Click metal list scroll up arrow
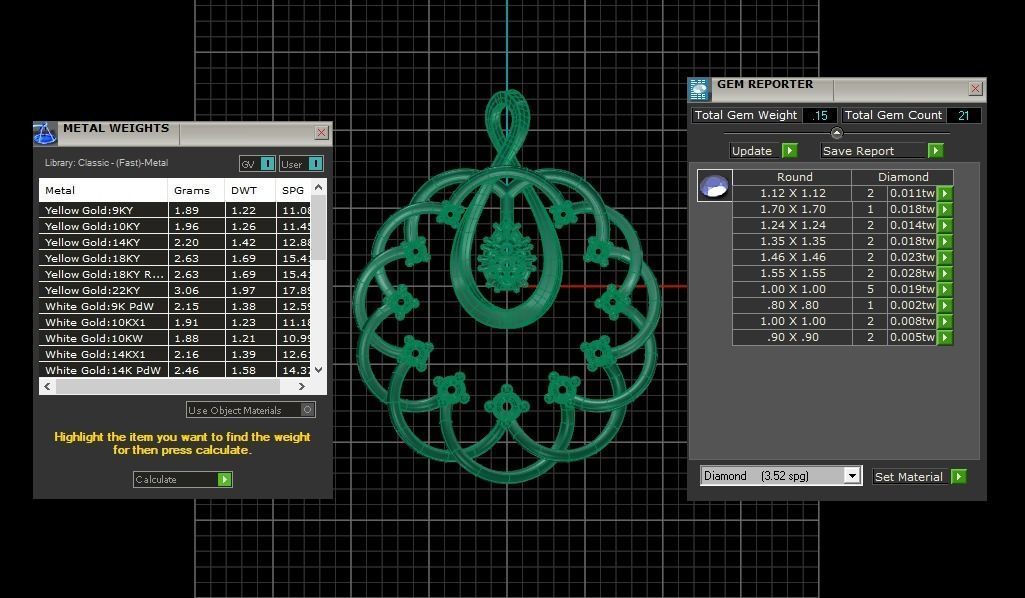1025x598 pixels. click(318, 188)
